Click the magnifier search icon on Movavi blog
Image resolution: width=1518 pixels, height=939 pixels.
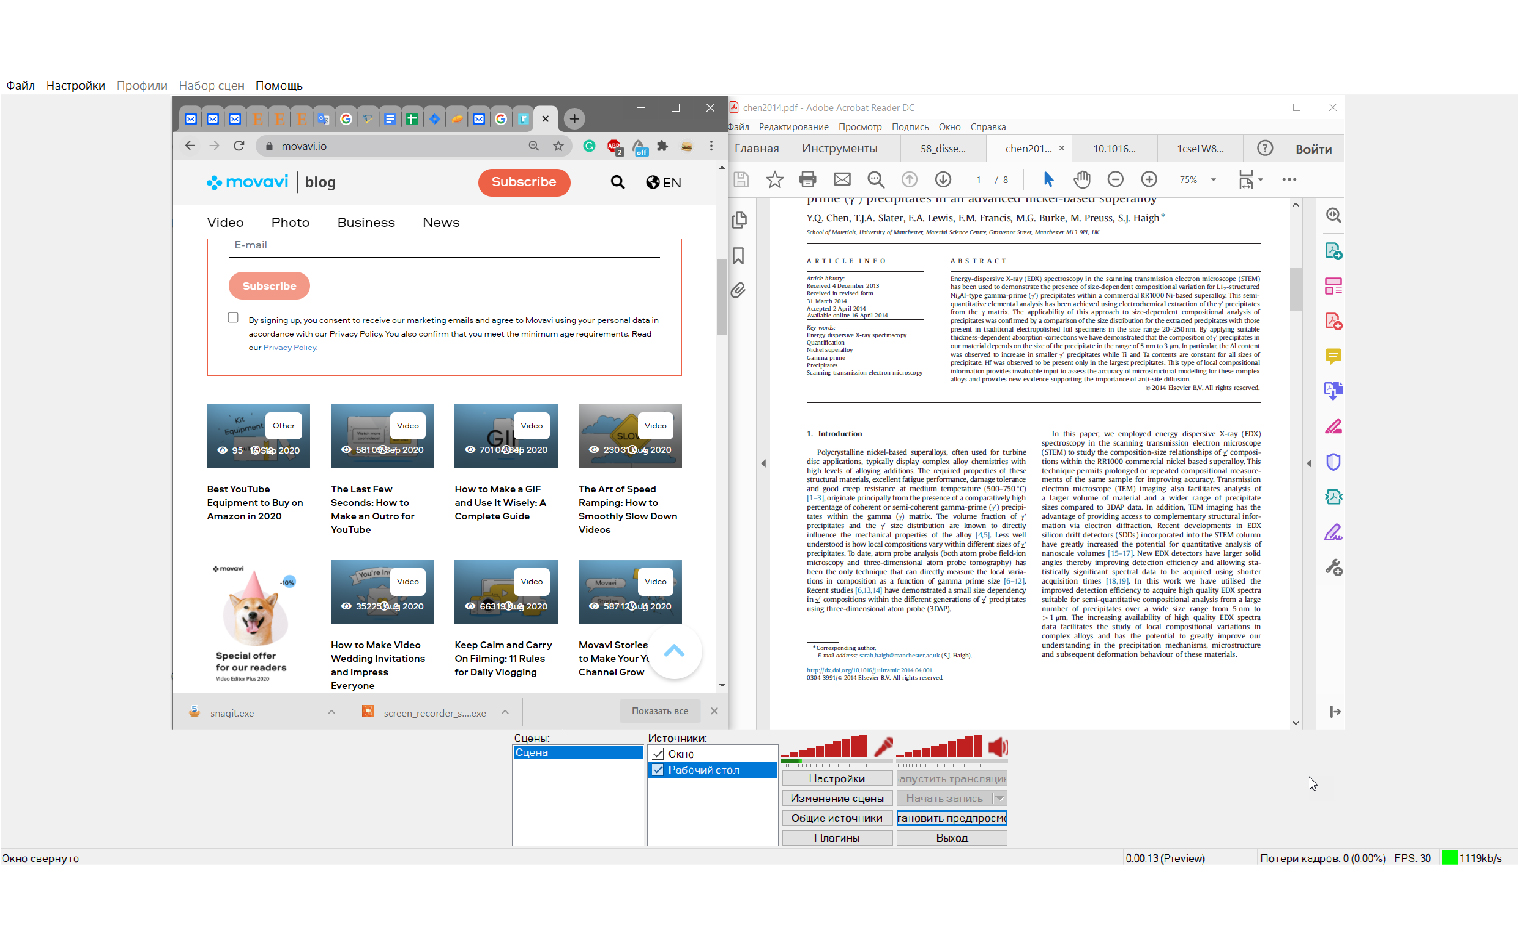(618, 182)
